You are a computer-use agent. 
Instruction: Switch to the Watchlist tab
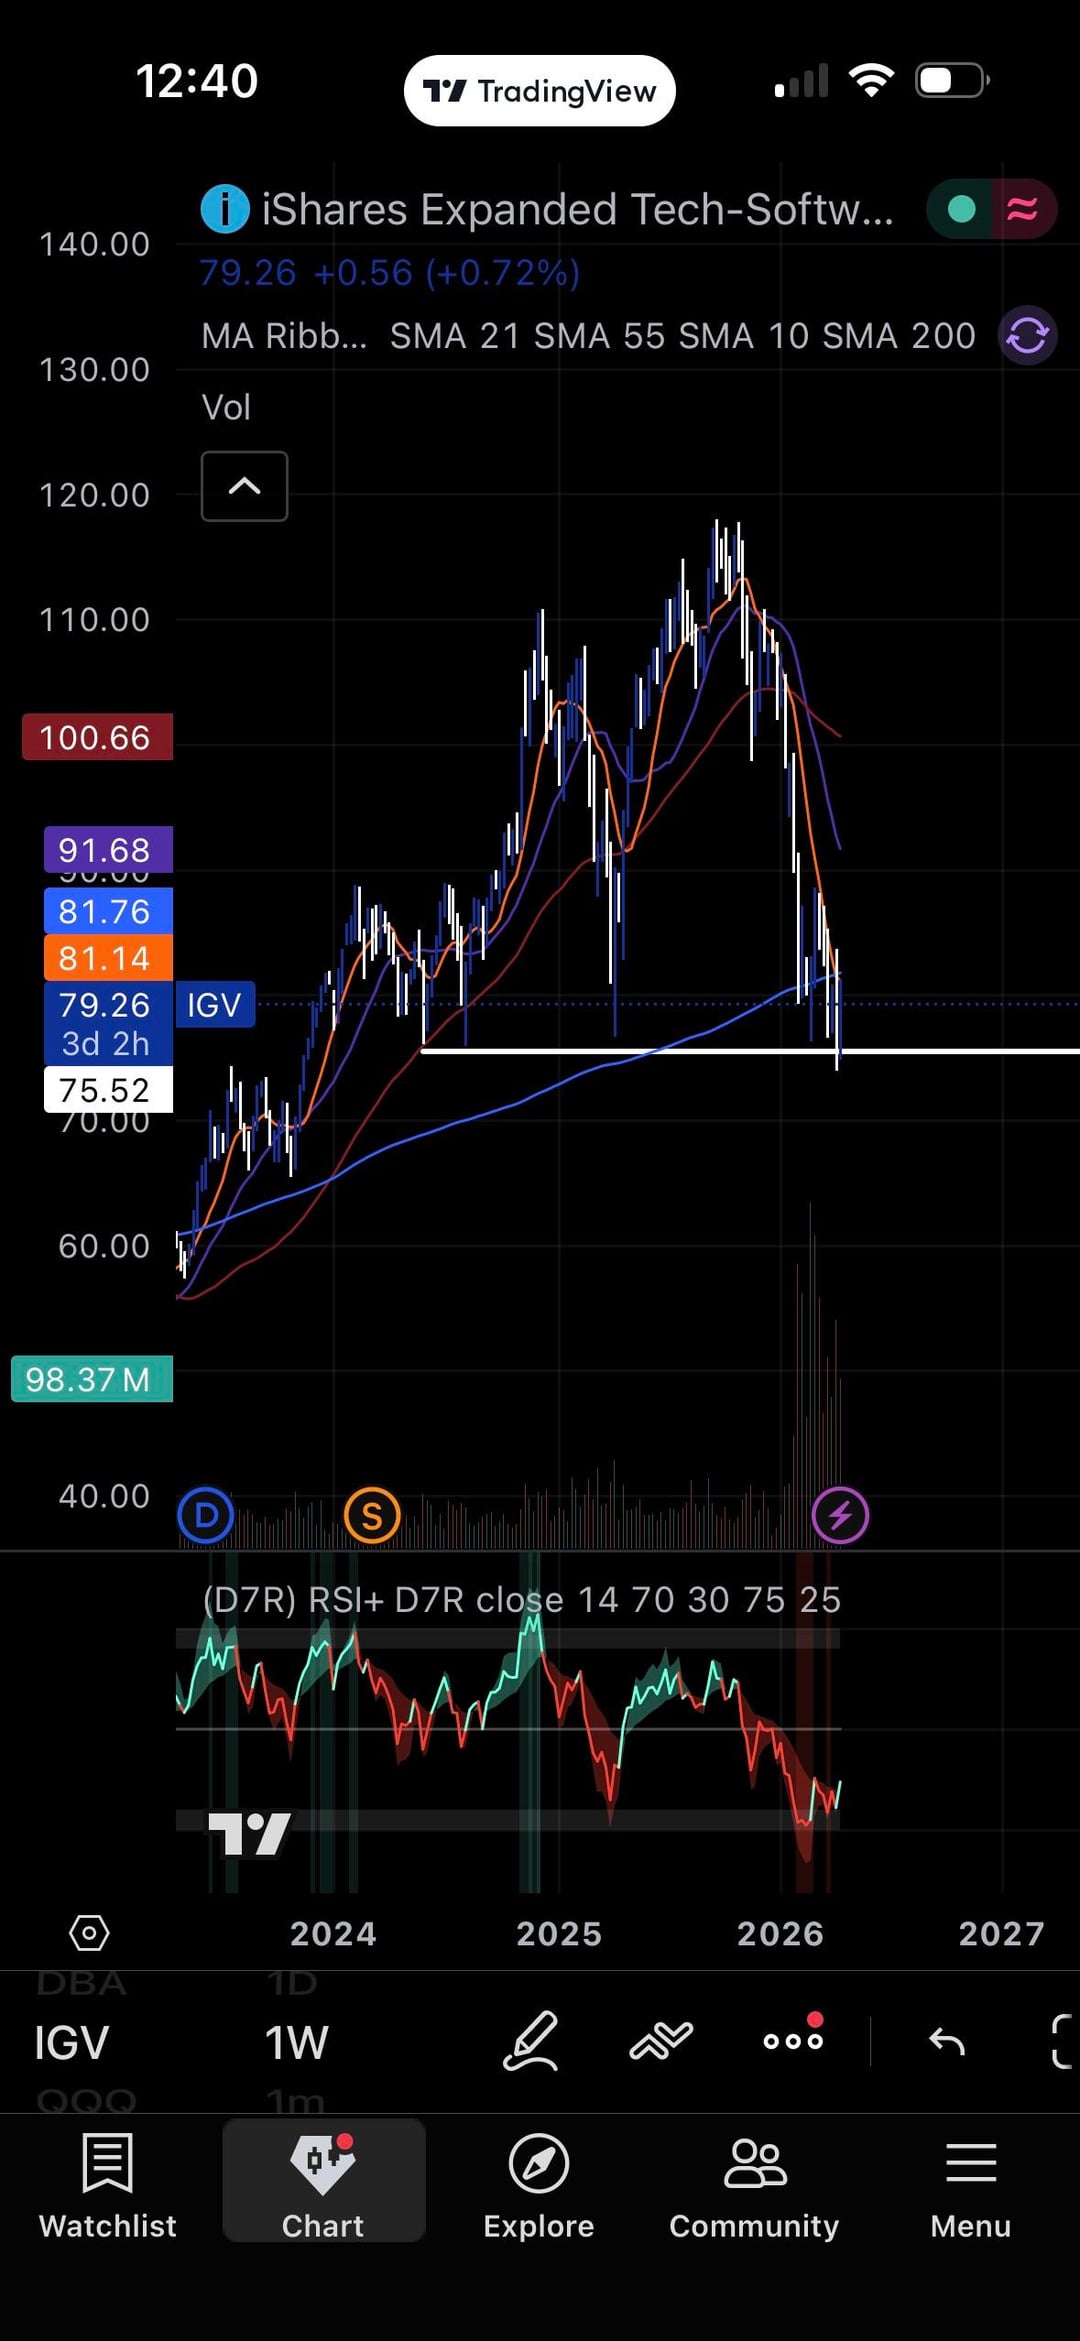point(108,2185)
